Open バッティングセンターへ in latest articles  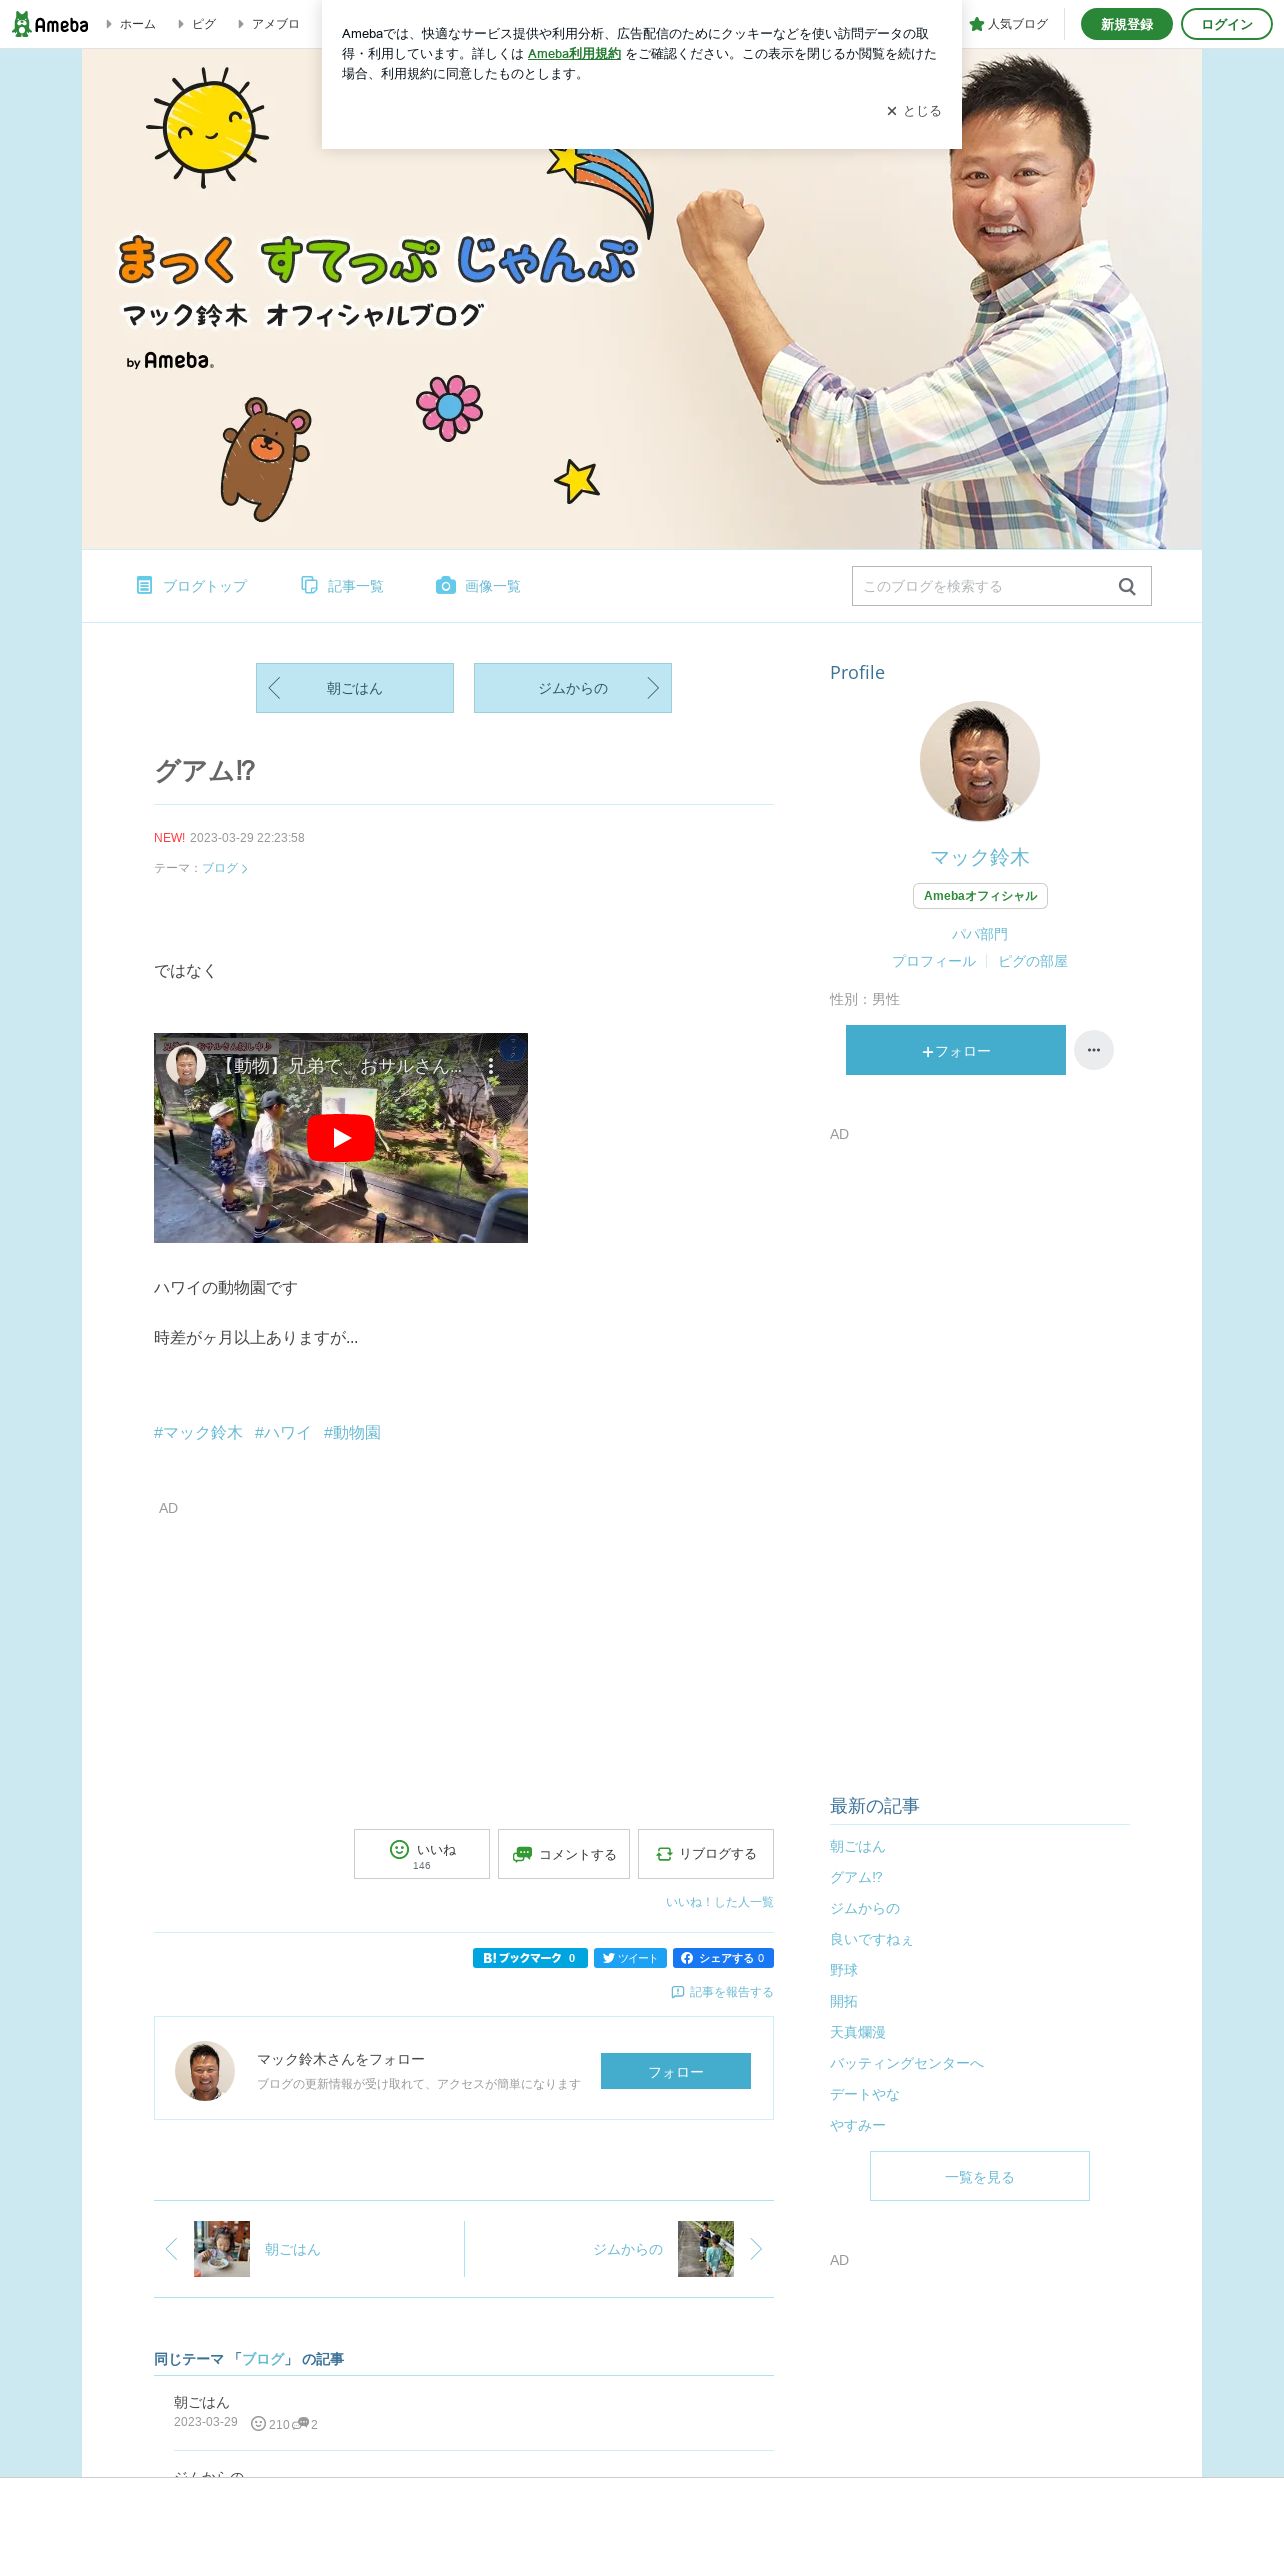click(907, 2063)
